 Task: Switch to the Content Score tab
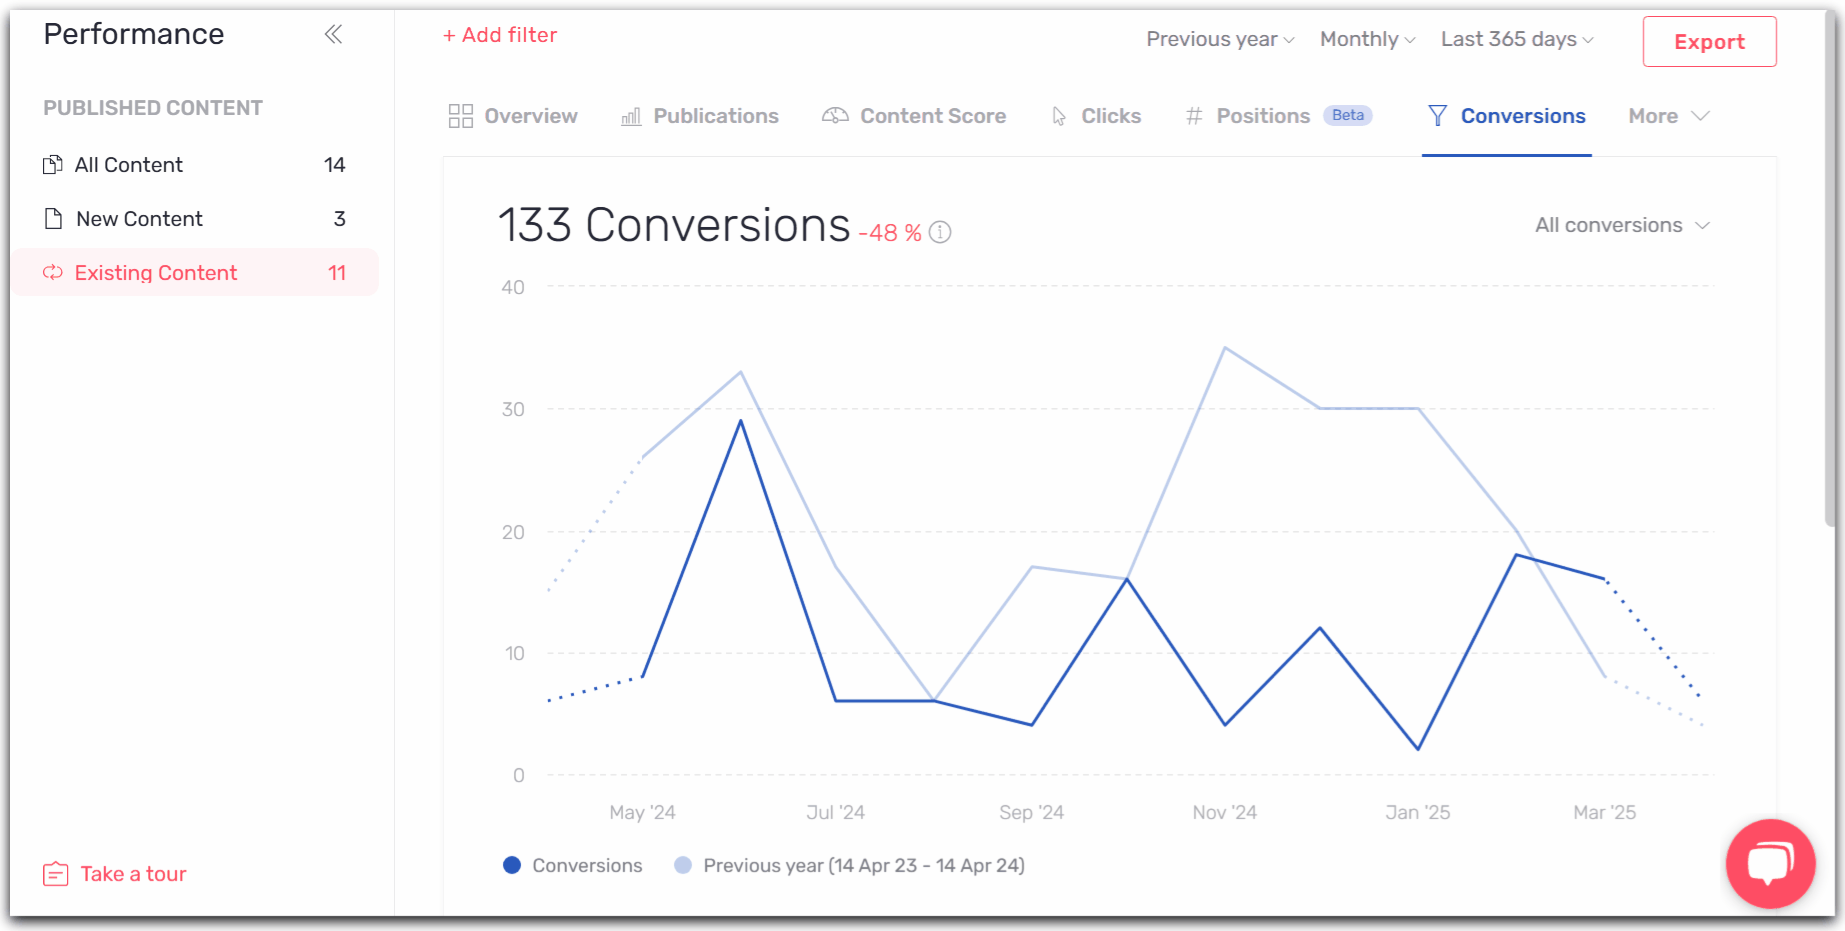click(x=913, y=116)
